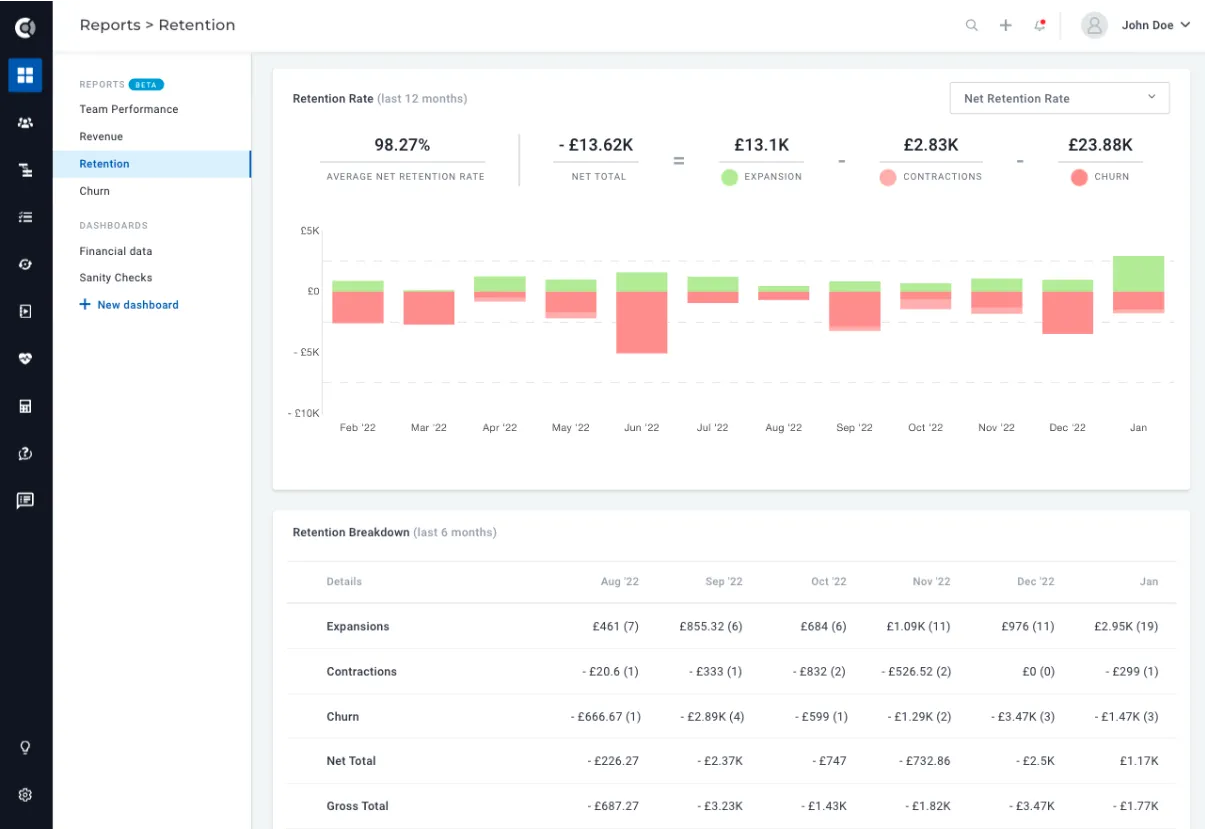Open the notifications bell
Viewport: 1205px width, 829px height.
point(1040,25)
